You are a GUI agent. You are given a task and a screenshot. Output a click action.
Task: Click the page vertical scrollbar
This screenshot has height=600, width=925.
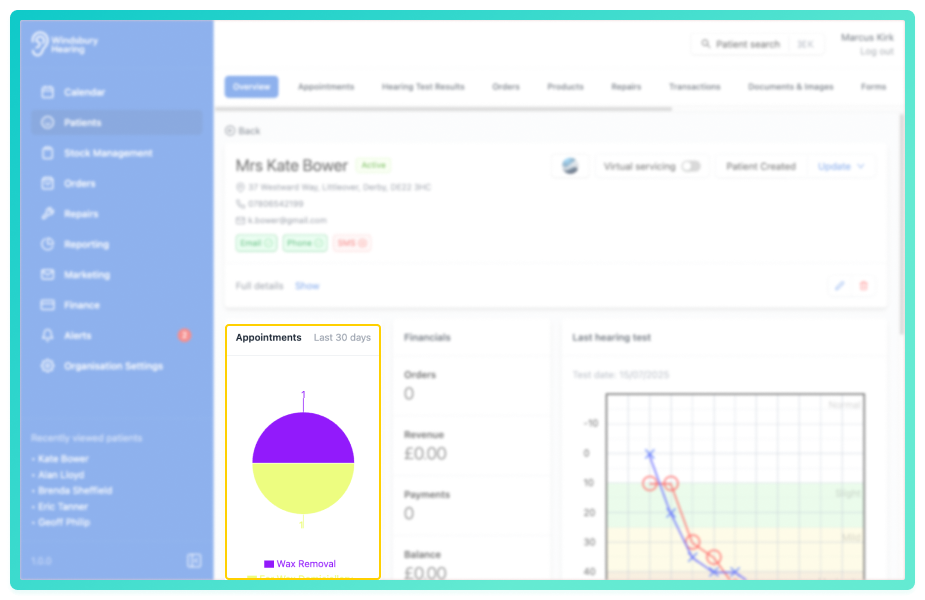pyautogui.click(x=901, y=224)
